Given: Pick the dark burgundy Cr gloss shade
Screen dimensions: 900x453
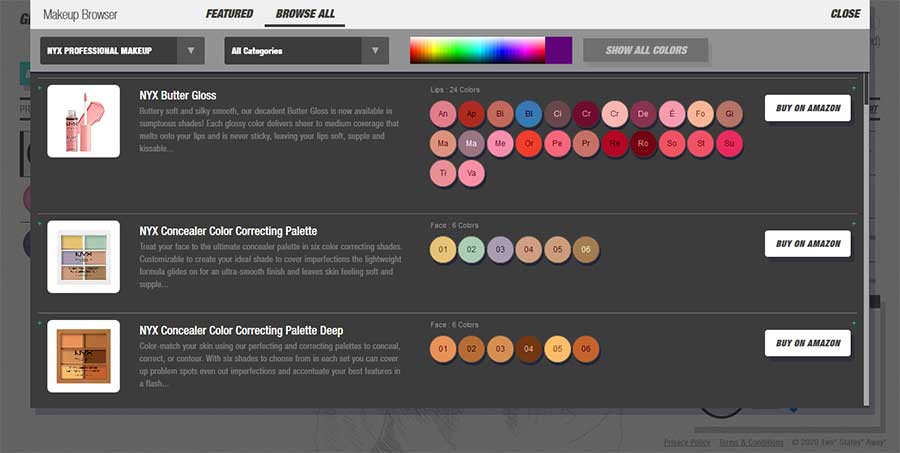Looking at the screenshot, I should 586,114.
